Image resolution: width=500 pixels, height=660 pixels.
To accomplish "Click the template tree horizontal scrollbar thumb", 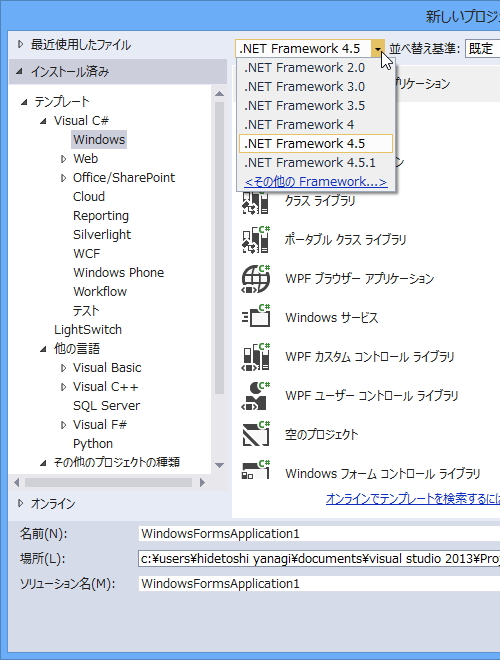I will click(108, 482).
